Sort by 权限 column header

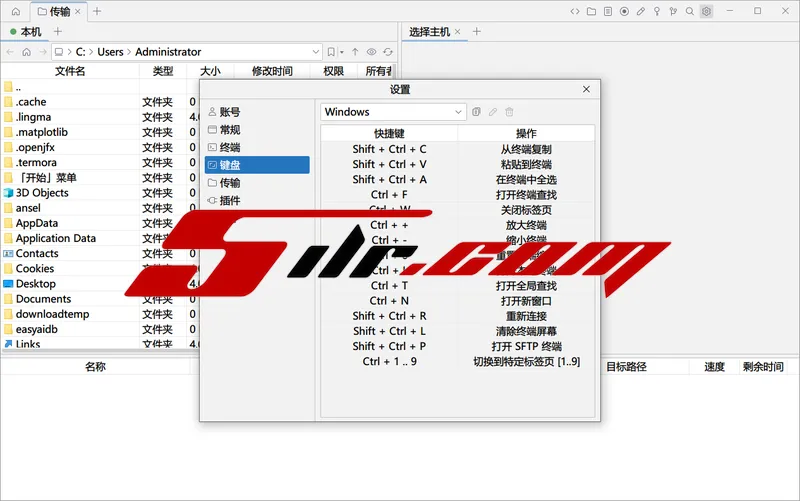click(x=333, y=71)
